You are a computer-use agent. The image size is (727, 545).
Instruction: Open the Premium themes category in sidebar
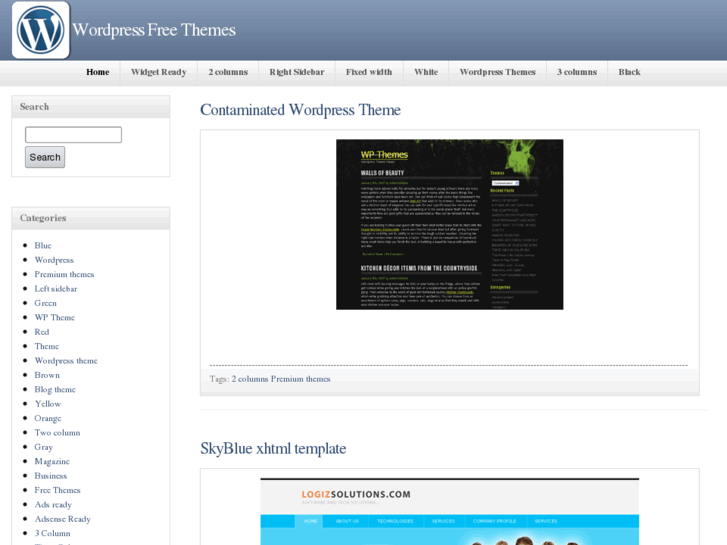coord(64,274)
